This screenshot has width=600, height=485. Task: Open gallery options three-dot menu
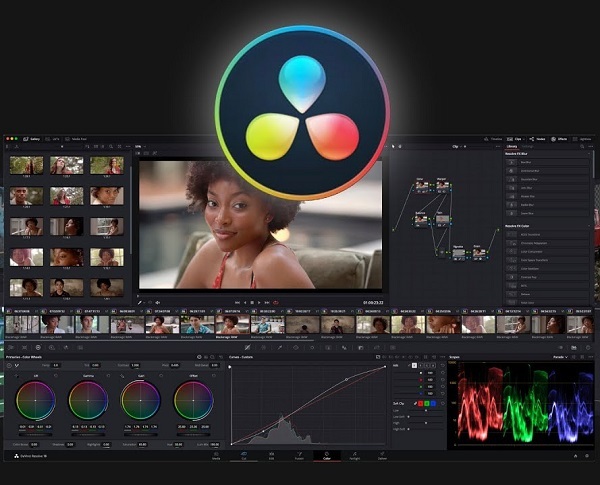point(128,146)
